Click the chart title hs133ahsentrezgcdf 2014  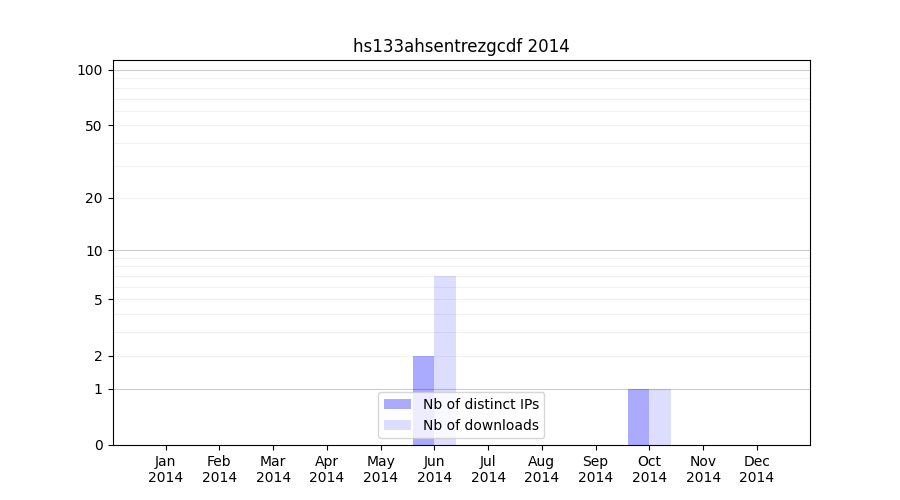point(461,46)
